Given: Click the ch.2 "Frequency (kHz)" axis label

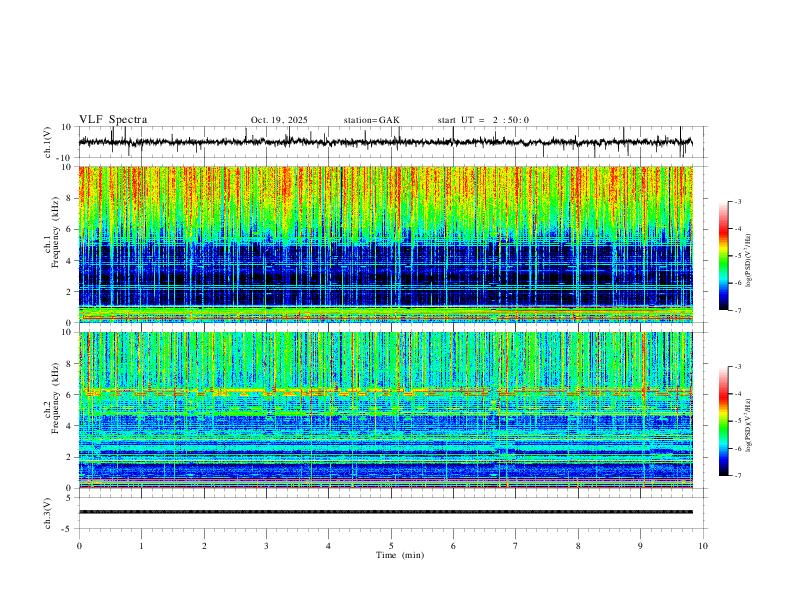Looking at the screenshot, I should pyautogui.click(x=56, y=398).
